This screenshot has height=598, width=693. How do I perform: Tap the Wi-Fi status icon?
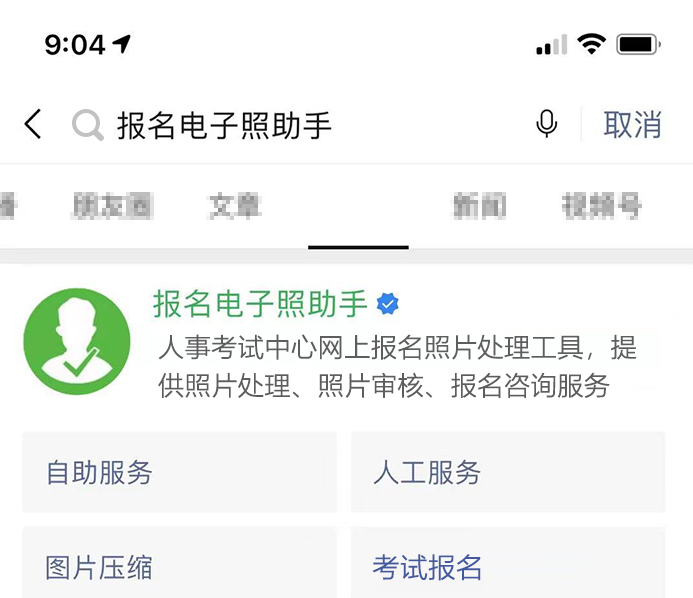coord(591,44)
